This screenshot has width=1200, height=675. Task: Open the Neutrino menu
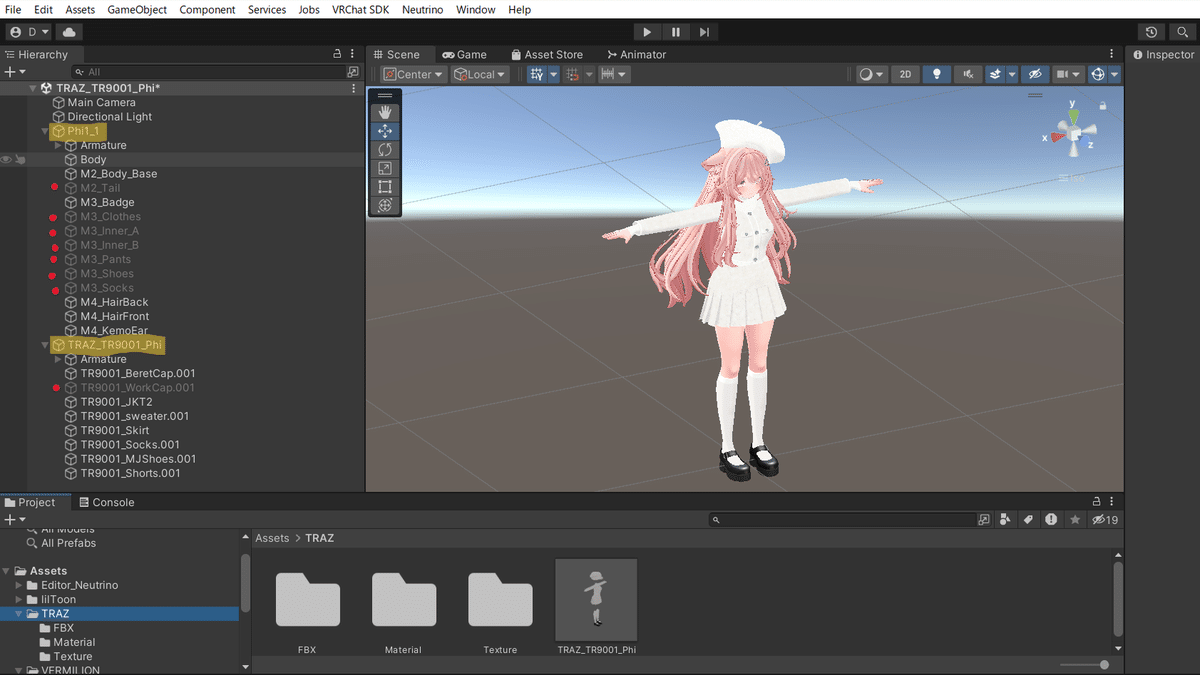tap(423, 9)
